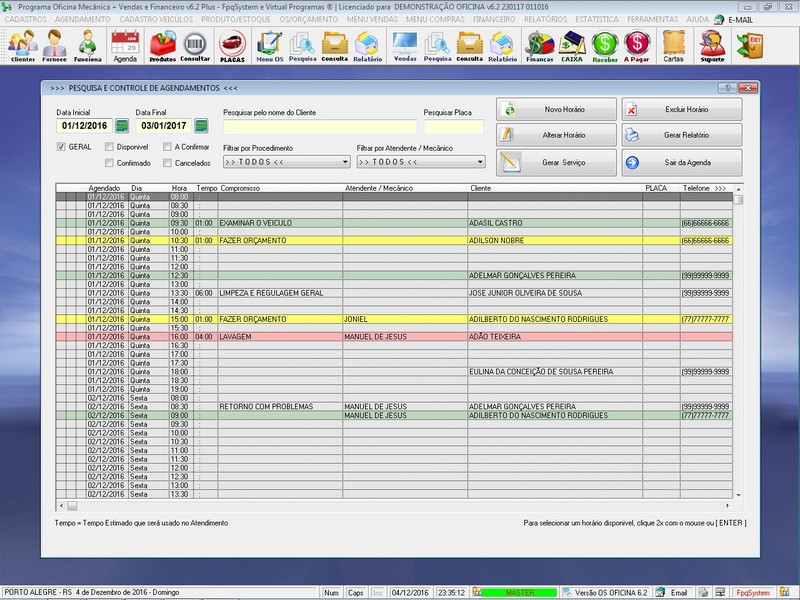Screen dimensions: 800x600
Task: Select LIMPEZA E REGULAGEM GERAL row
Action: (x=394, y=293)
